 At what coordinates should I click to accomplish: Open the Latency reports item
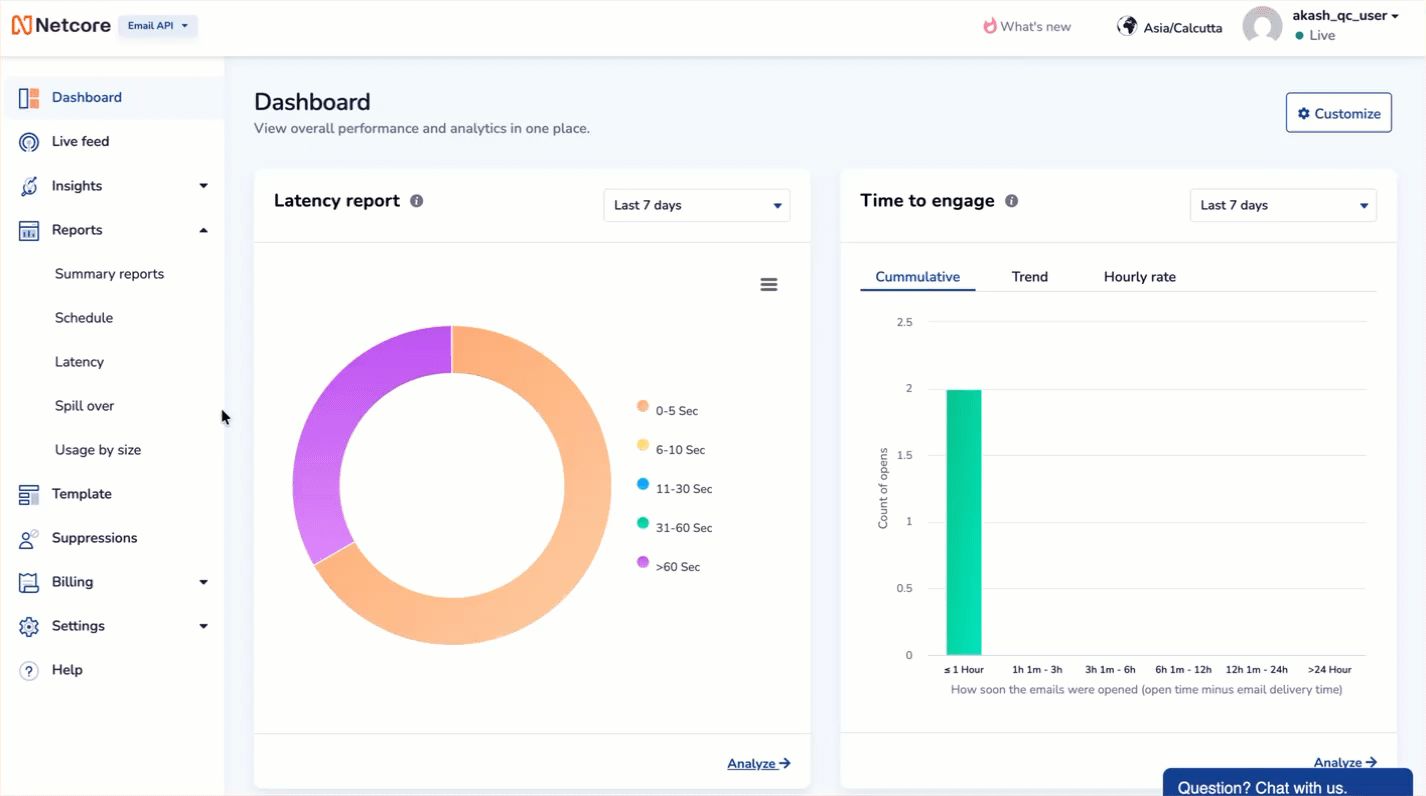(79, 362)
